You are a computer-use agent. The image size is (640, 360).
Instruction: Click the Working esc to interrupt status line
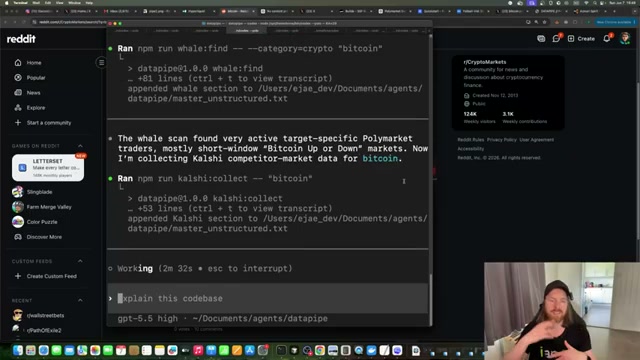tap(205, 269)
